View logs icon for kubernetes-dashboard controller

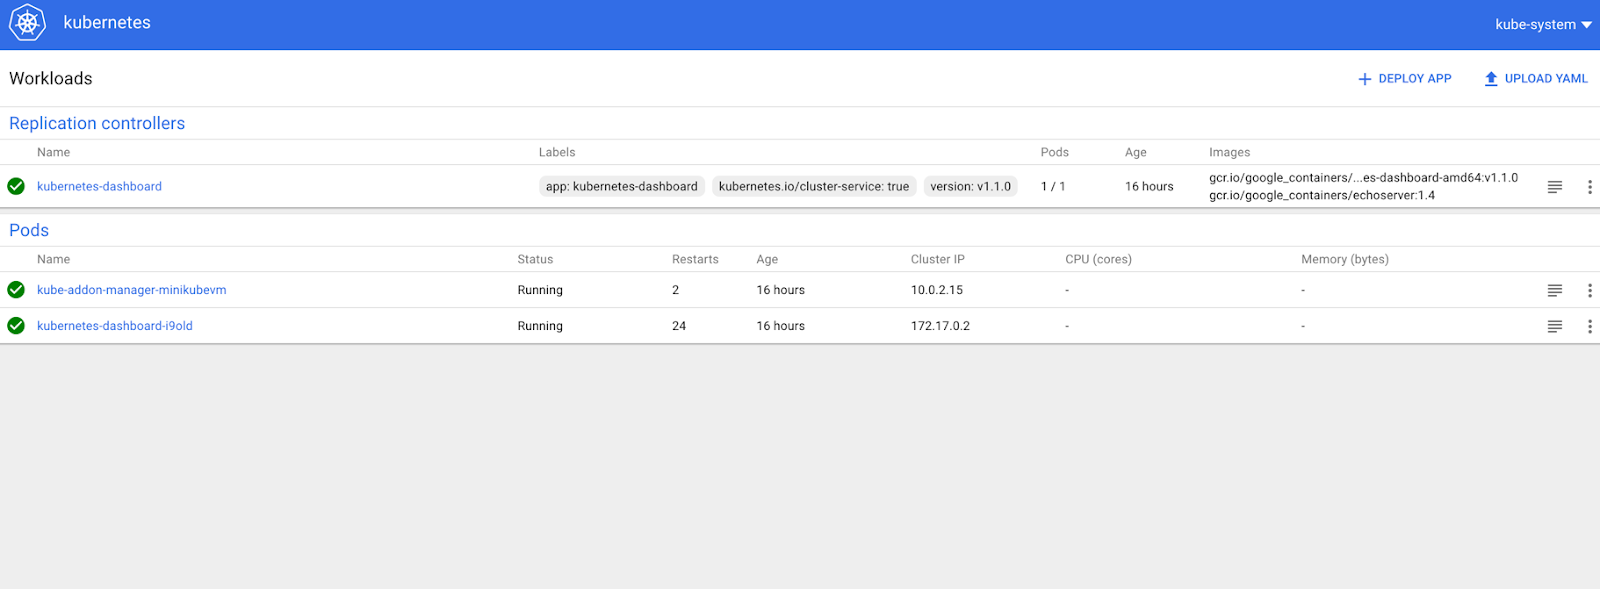[1554, 187]
